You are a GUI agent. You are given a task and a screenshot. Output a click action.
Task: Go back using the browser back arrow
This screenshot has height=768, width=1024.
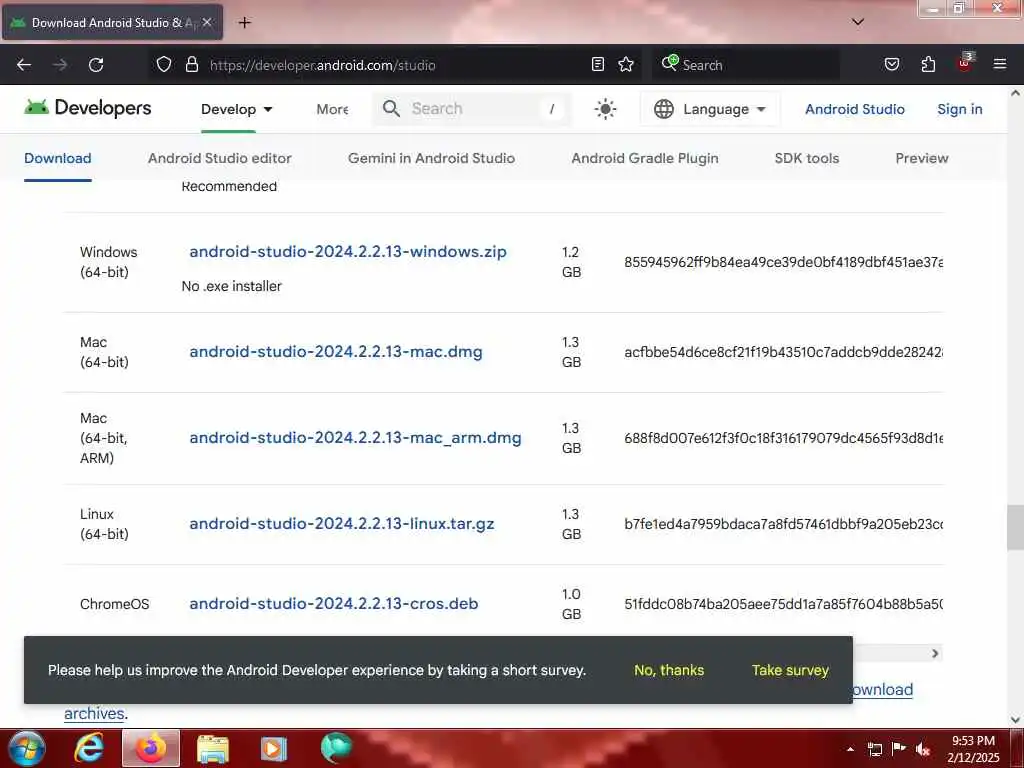(x=24, y=65)
